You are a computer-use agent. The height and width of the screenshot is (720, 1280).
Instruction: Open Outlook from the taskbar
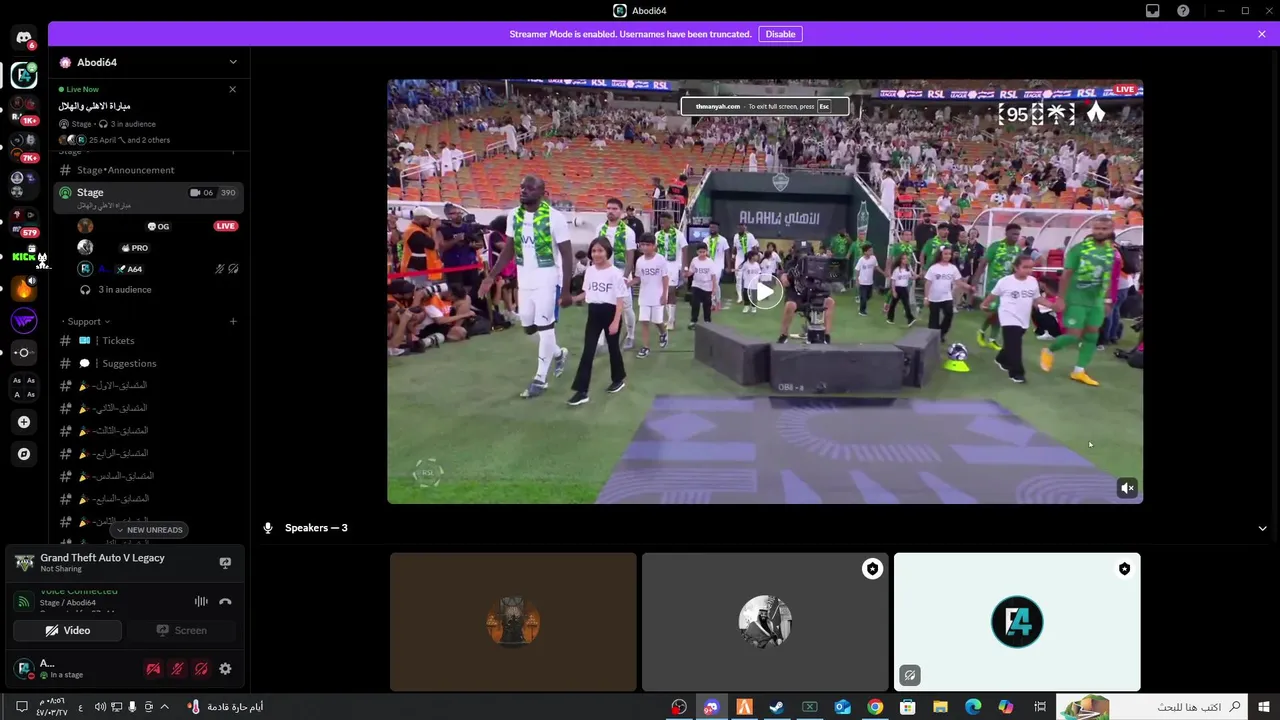point(842,707)
